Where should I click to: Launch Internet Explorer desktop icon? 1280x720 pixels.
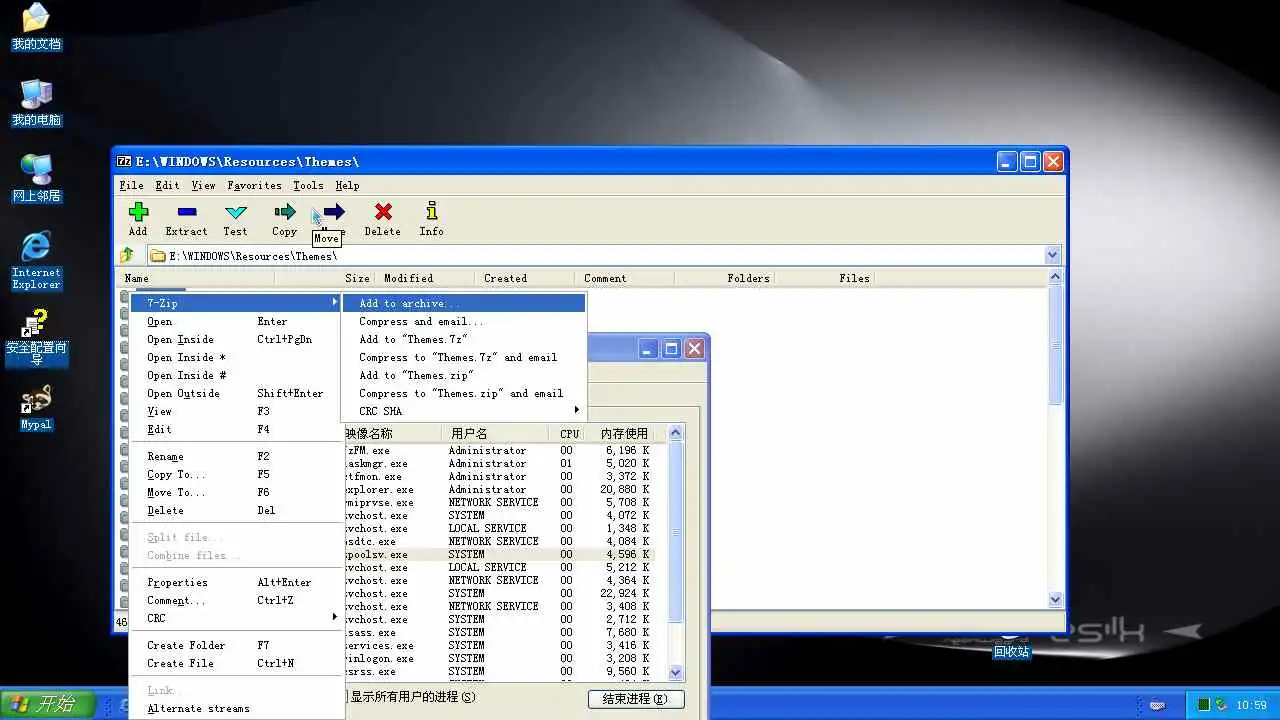click(36, 260)
